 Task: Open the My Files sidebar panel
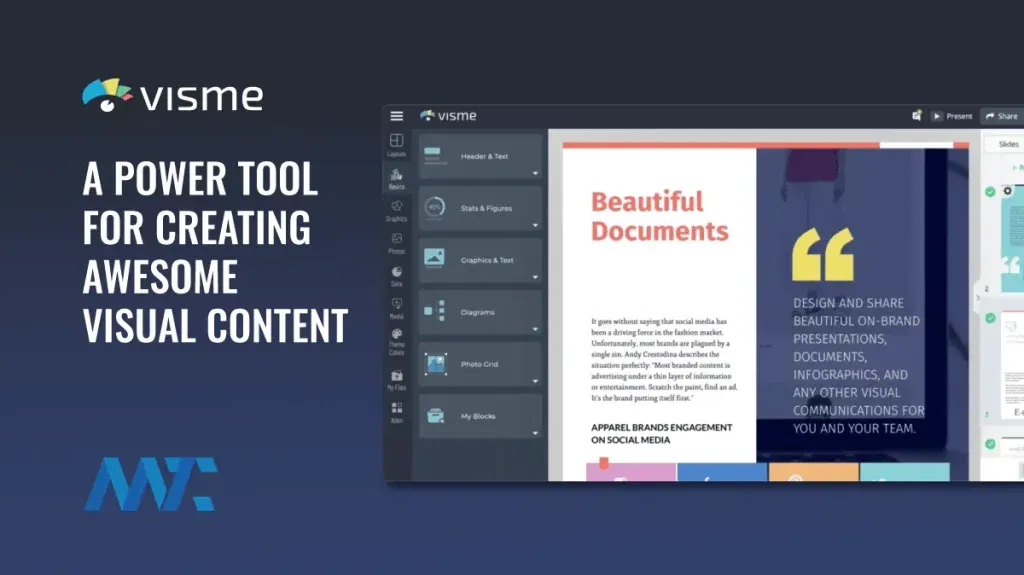point(396,380)
